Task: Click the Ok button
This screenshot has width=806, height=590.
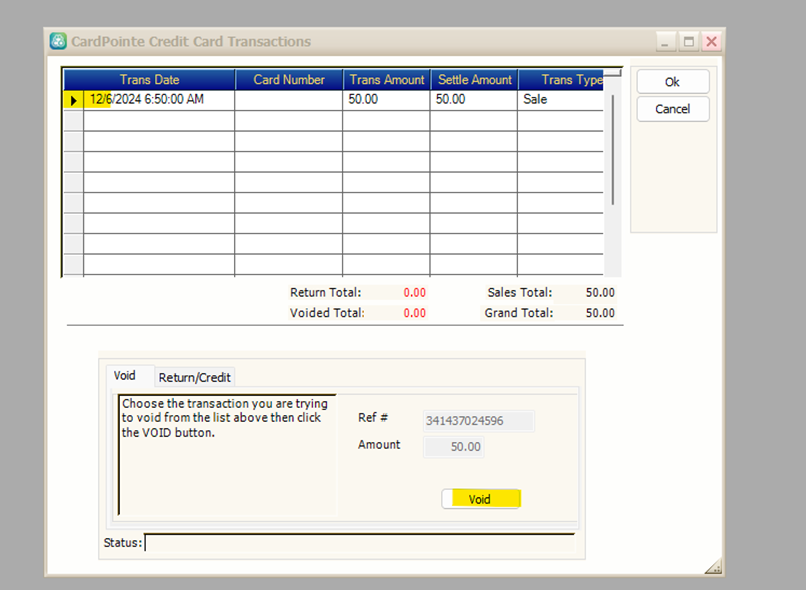Action: (x=673, y=82)
